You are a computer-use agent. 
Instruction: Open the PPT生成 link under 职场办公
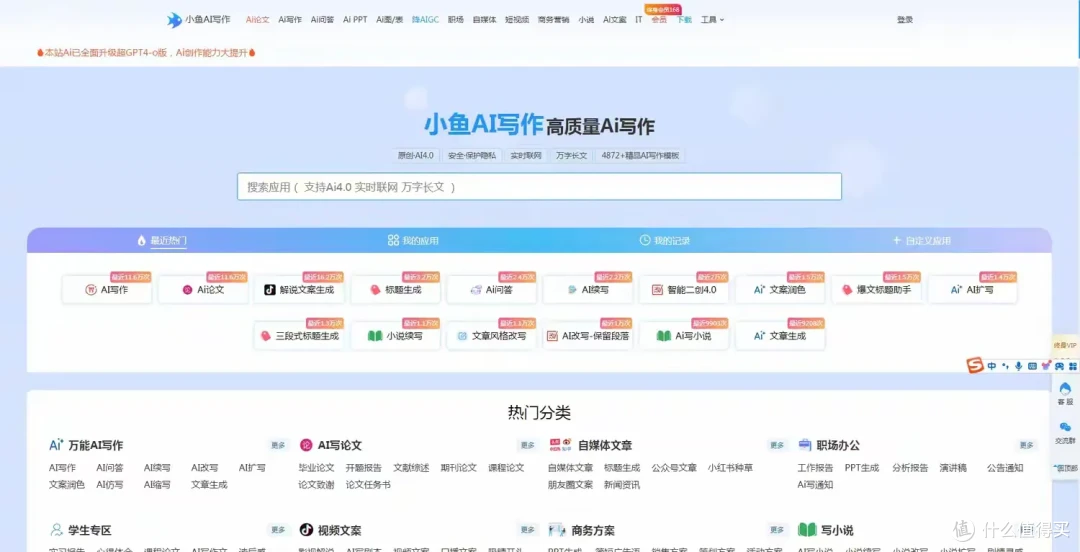(x=862, y=468)
